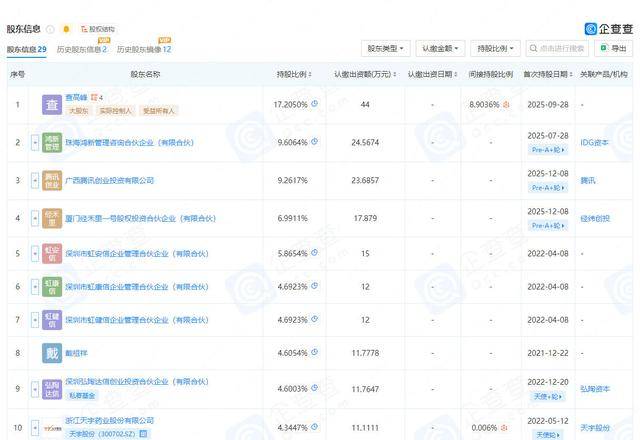
Task: Open the 股权结构 equity structure view
Action: click(98, 29)
